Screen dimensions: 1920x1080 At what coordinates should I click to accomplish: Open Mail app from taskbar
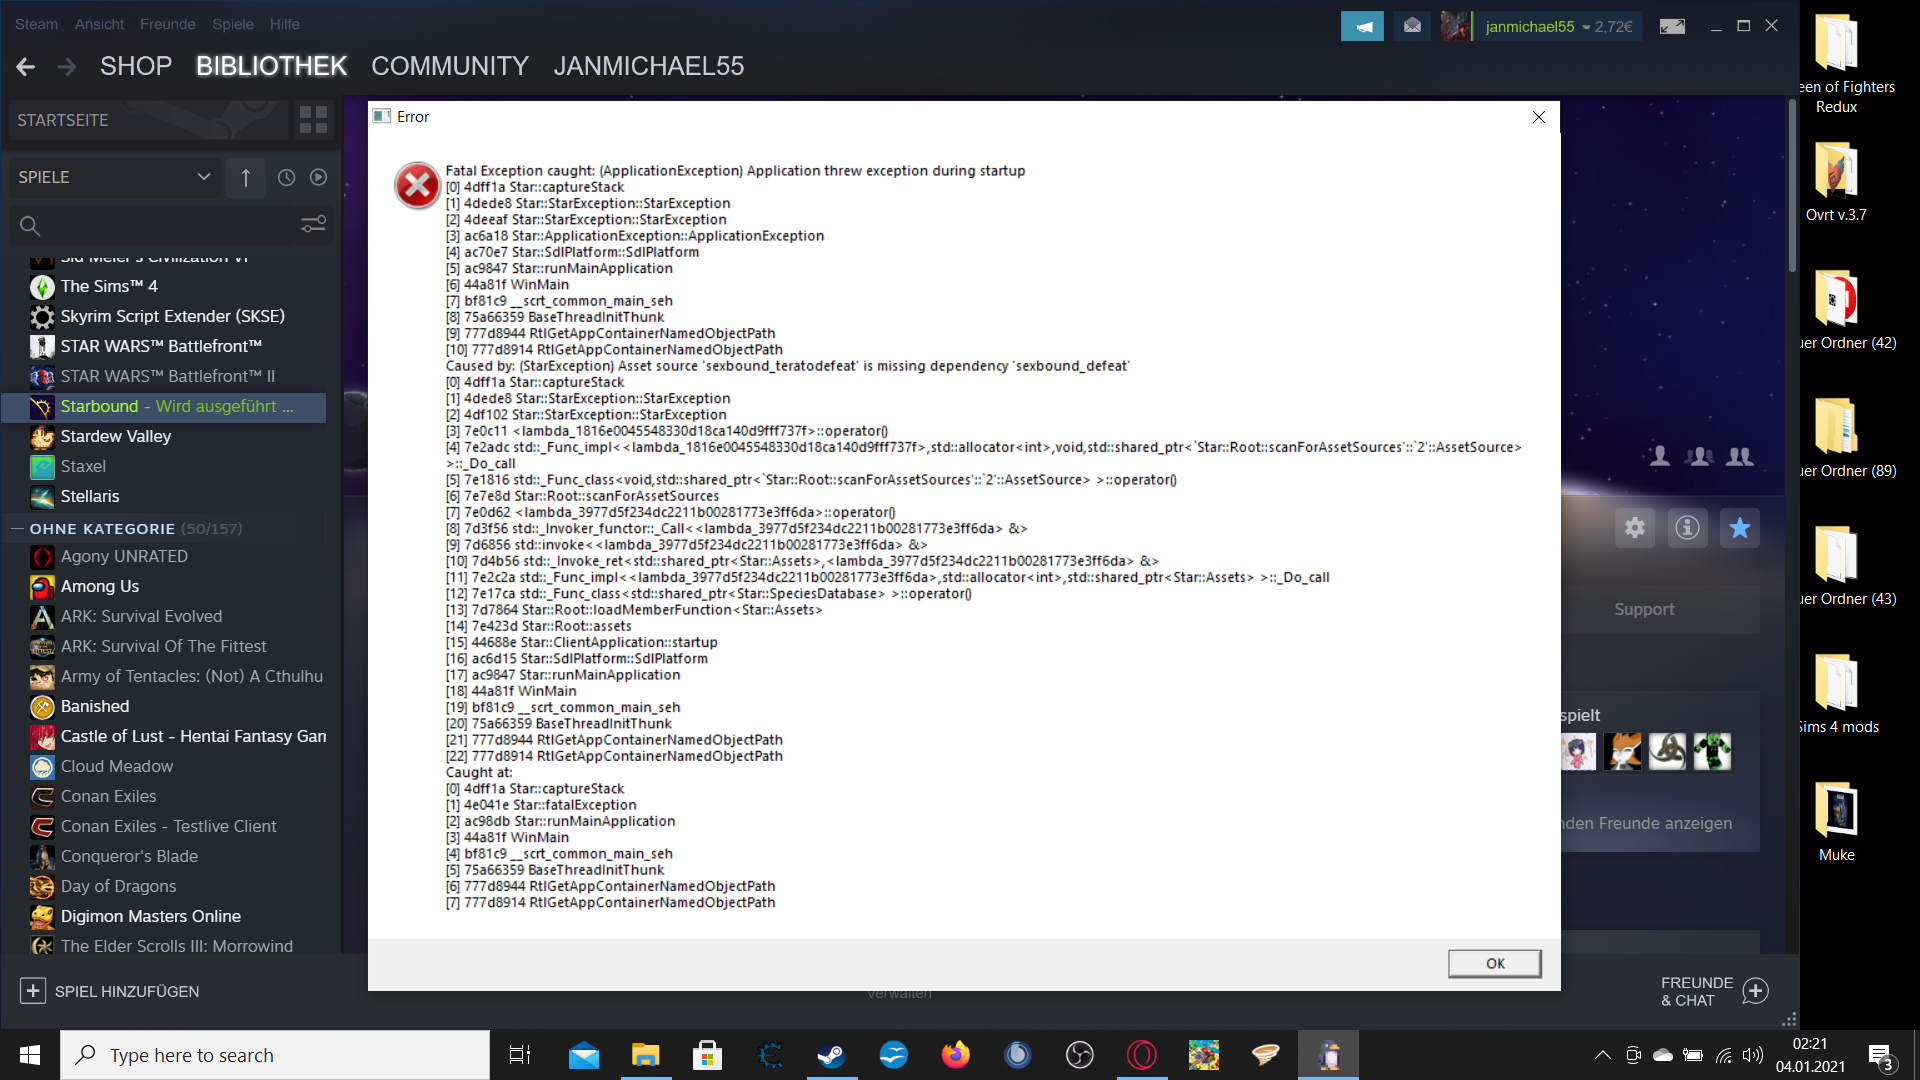583,1055
